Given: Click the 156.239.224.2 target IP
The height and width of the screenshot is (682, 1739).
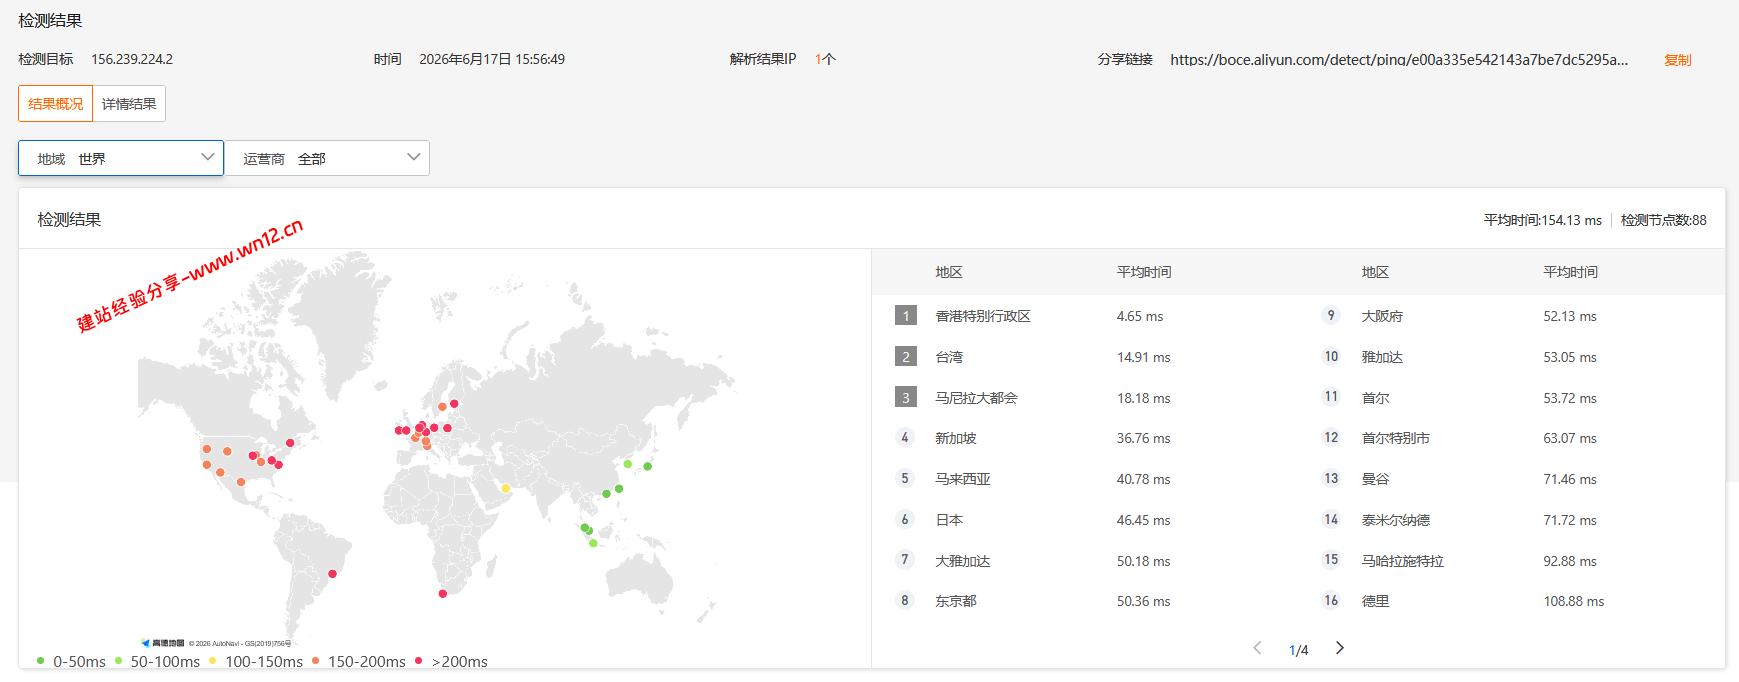Looking at the screenshot, I should pos(132,59).
